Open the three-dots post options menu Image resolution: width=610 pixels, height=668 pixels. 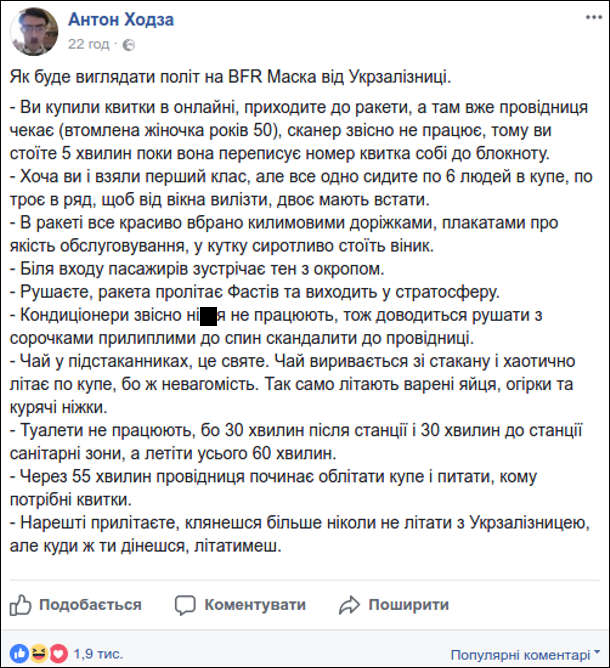593,17
